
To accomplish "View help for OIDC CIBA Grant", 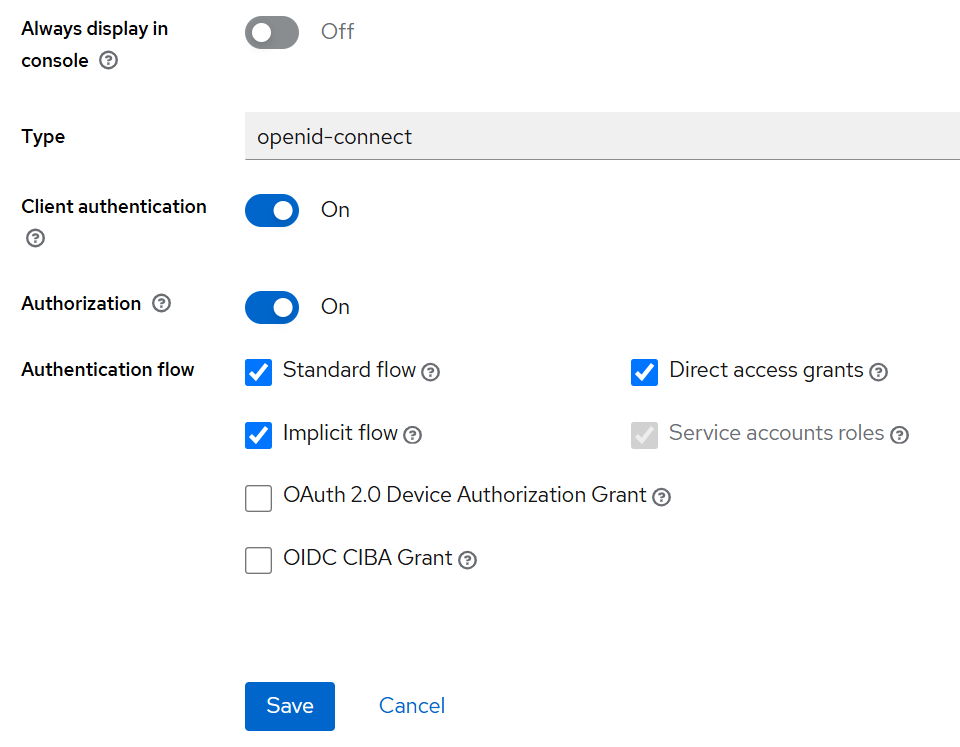I will (467, 560).
